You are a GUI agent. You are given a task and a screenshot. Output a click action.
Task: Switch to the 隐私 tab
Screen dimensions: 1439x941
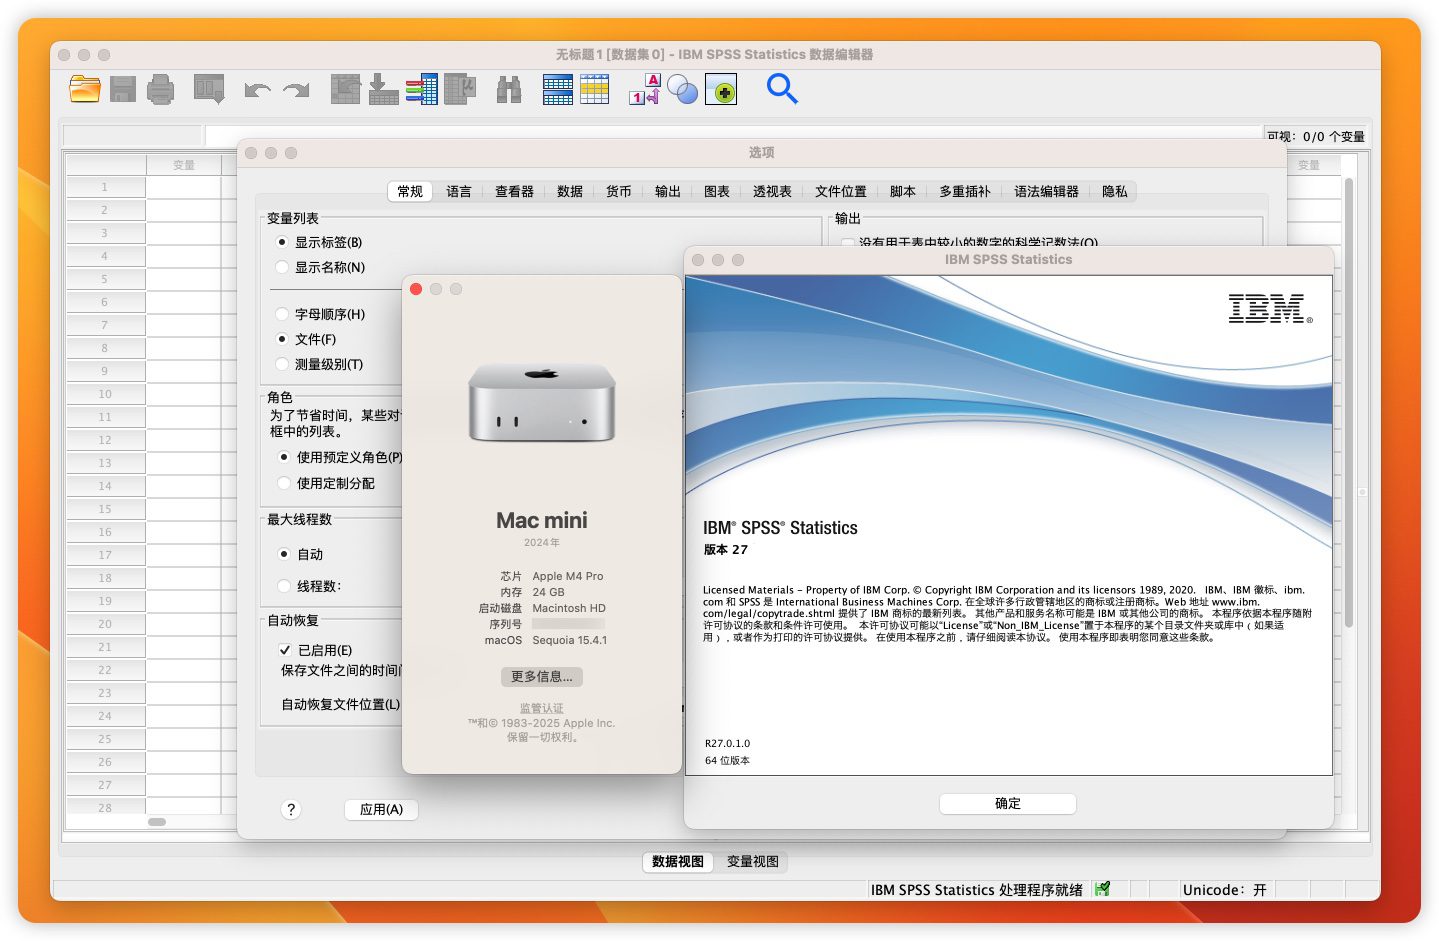[1115, 192]
